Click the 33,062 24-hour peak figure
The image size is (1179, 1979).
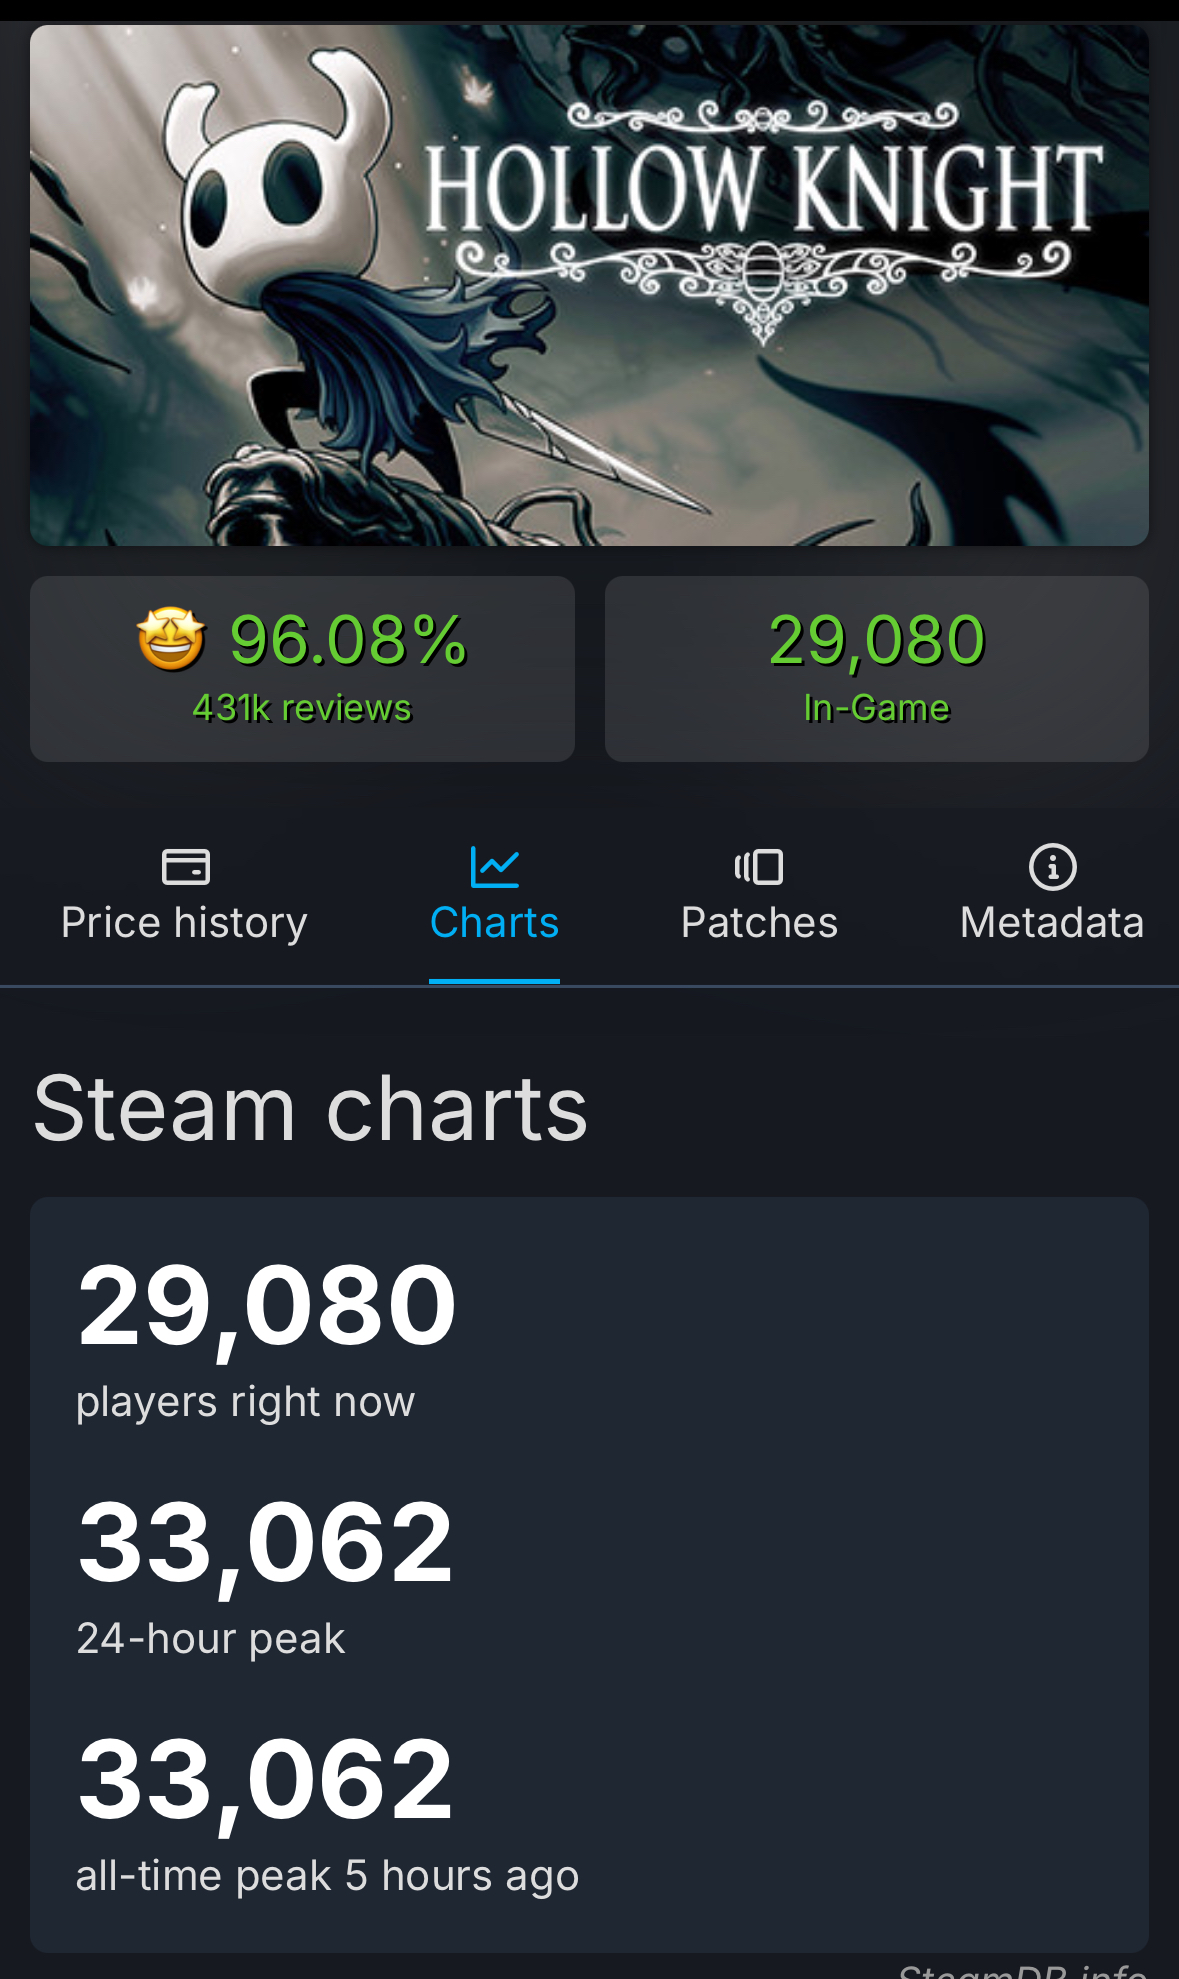pos(265,1543)
